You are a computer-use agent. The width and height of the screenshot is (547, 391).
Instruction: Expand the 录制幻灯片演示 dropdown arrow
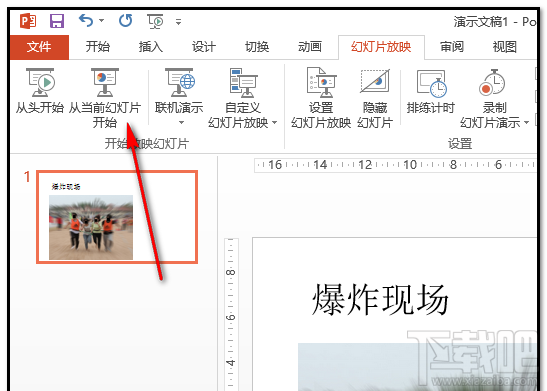click(x=526, y=122)
